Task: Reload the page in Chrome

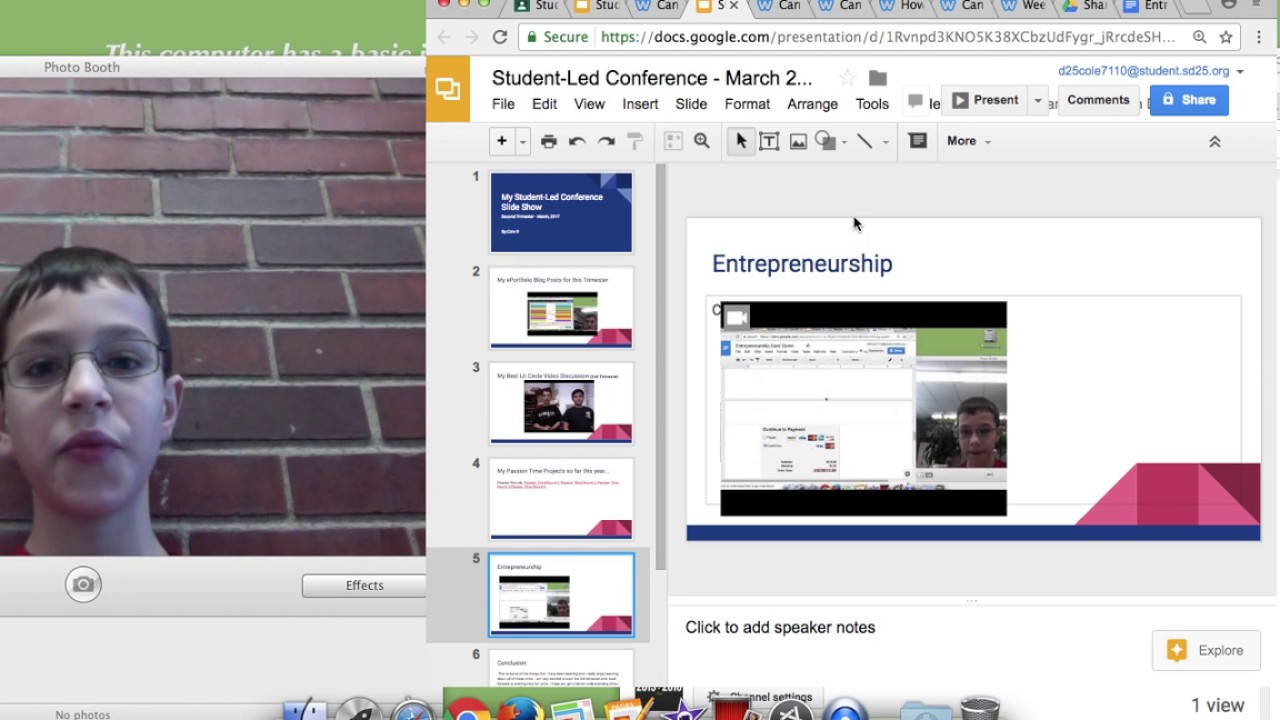Action: point(500,37)
